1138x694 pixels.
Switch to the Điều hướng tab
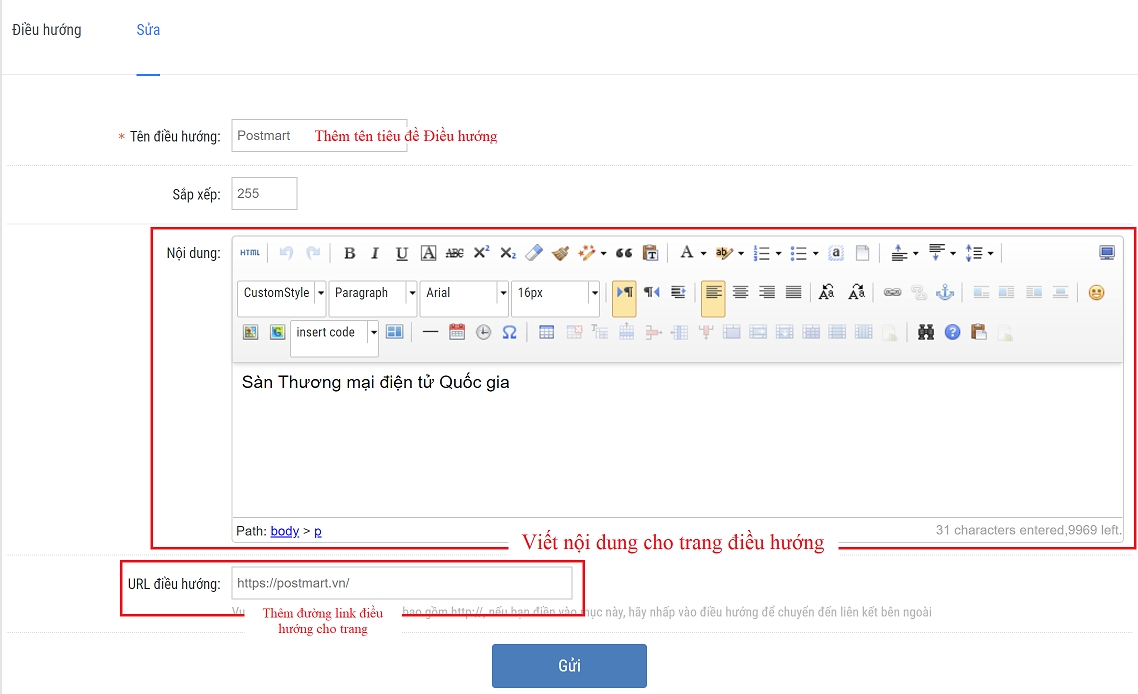coord(47,30)
